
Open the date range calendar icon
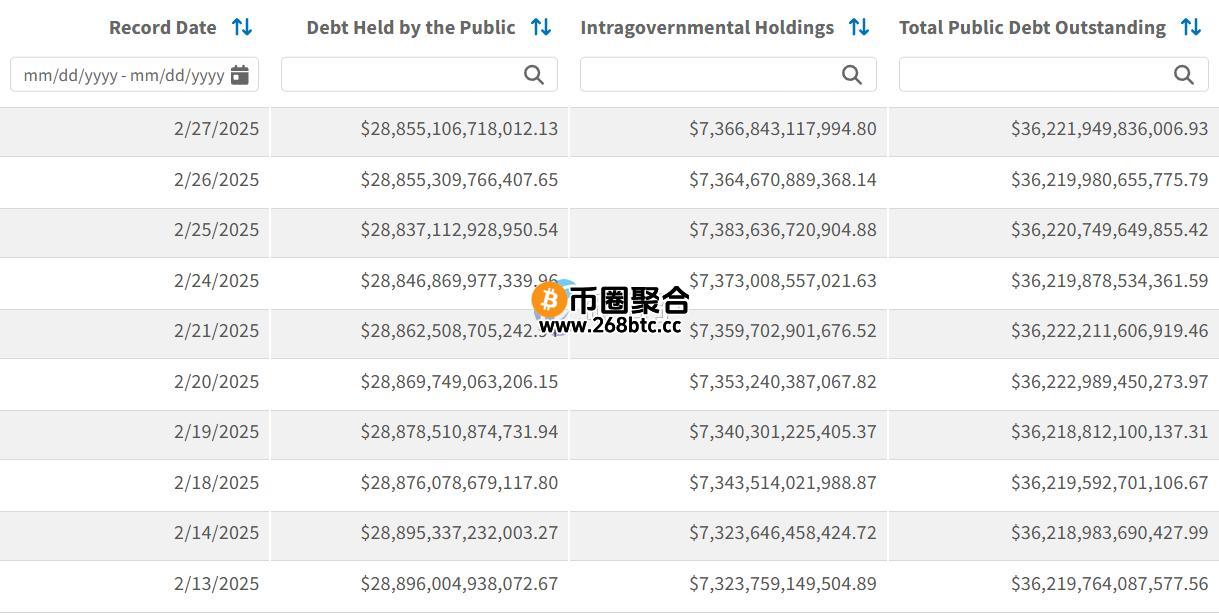pos(240,75)
